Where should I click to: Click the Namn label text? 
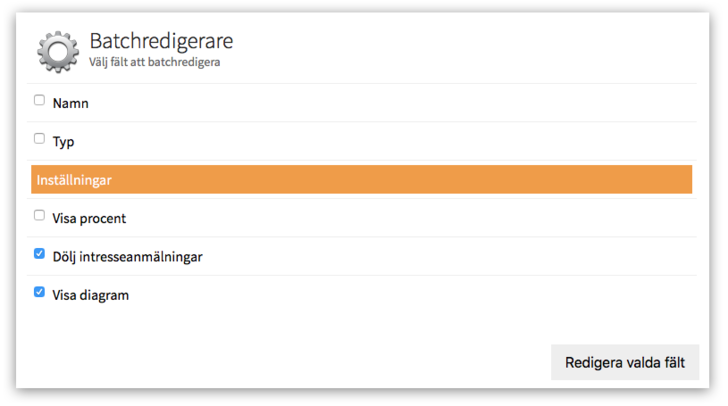click(71, 104)
